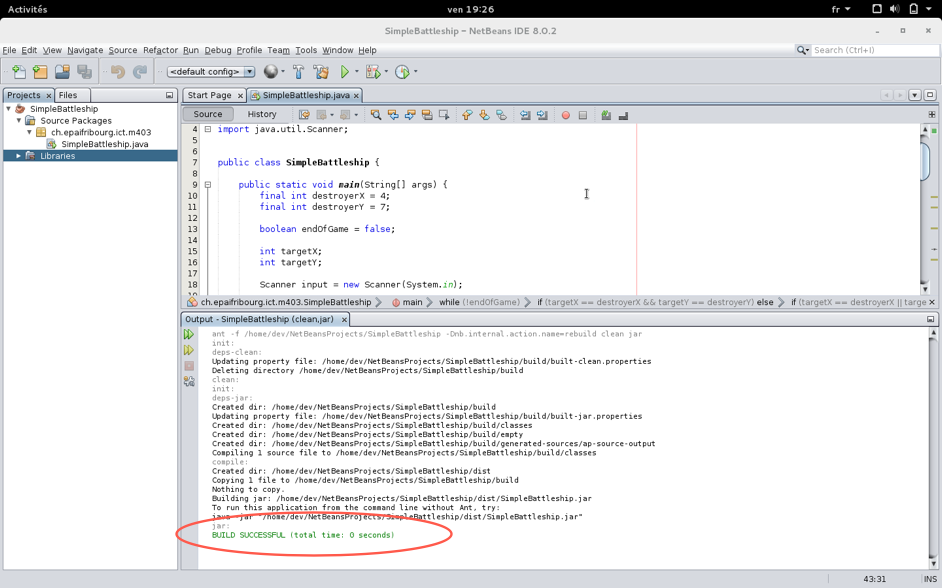Image resolution: width=942 pixels, height=588 pixels.
Task: Collapse the SimpleBattleship project node
Action: point(8,109)
